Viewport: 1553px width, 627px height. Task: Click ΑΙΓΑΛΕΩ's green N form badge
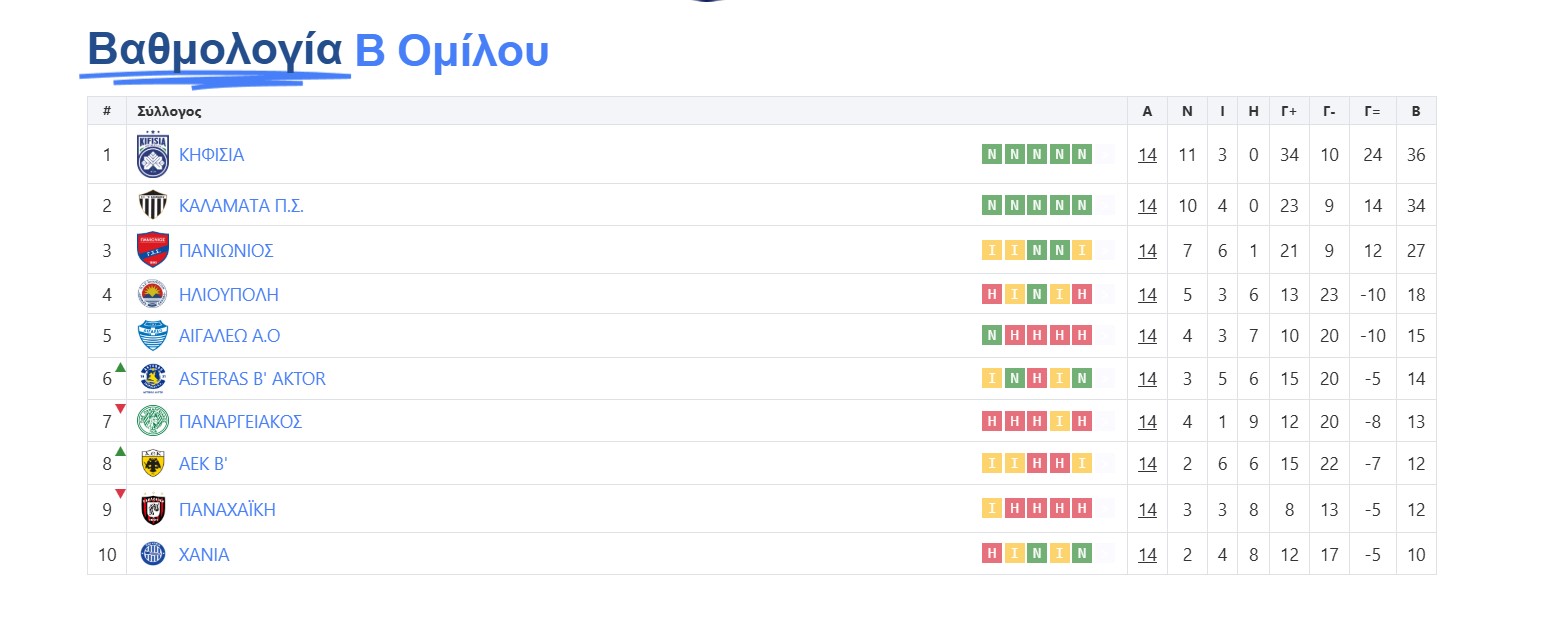coord(991,335)
